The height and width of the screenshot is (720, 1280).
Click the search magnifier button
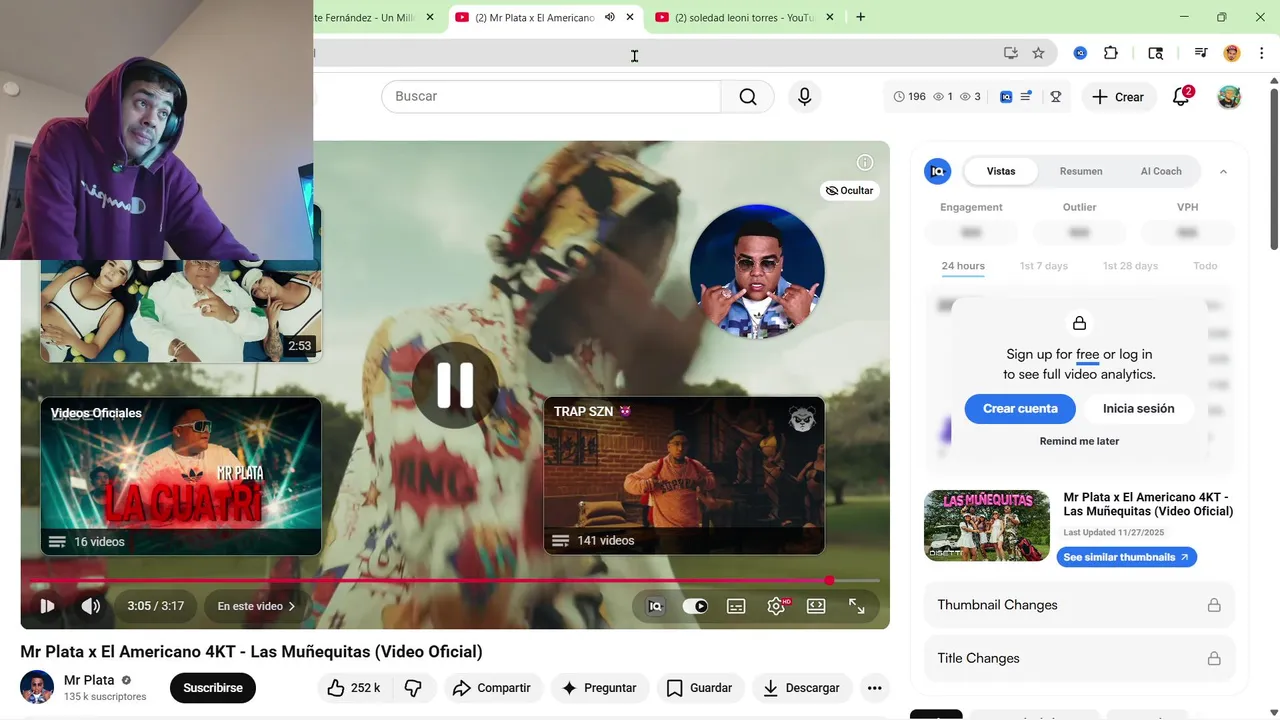[x=748, y=97]
